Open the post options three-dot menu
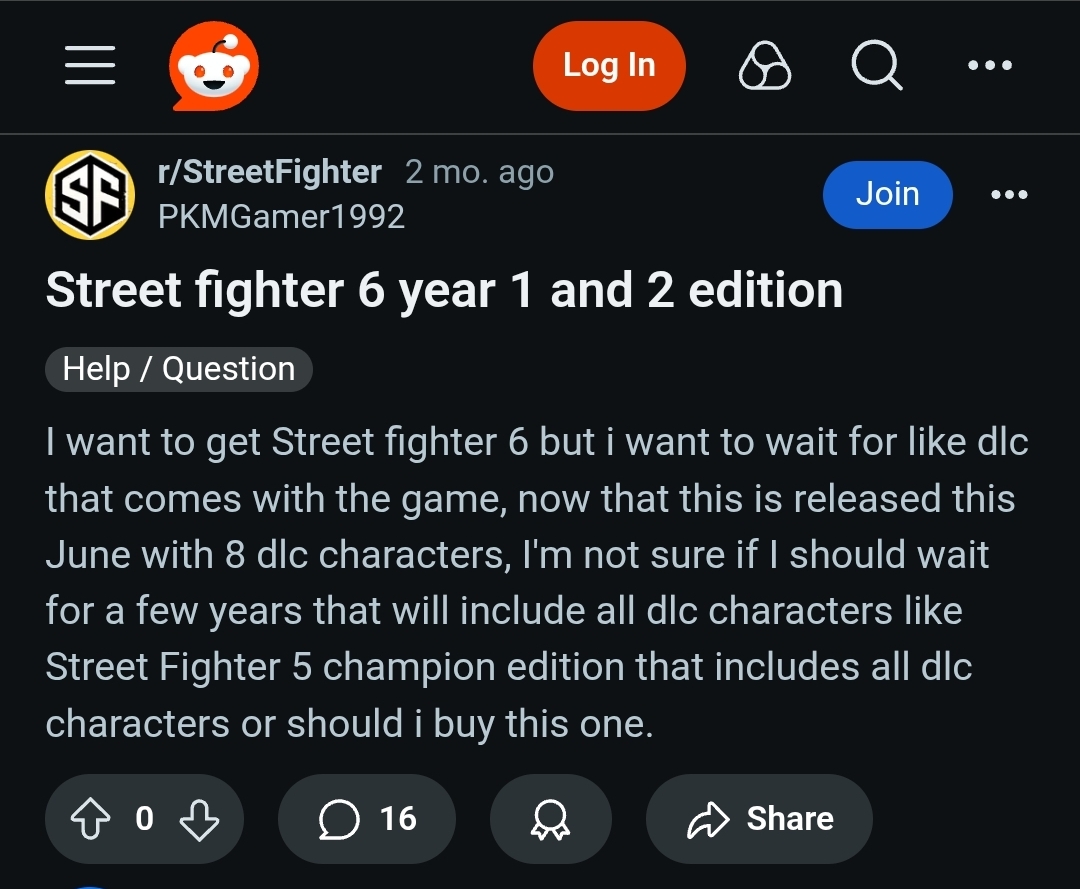The width and height of the screenshot is (1080, 889). coord(1009,195)
